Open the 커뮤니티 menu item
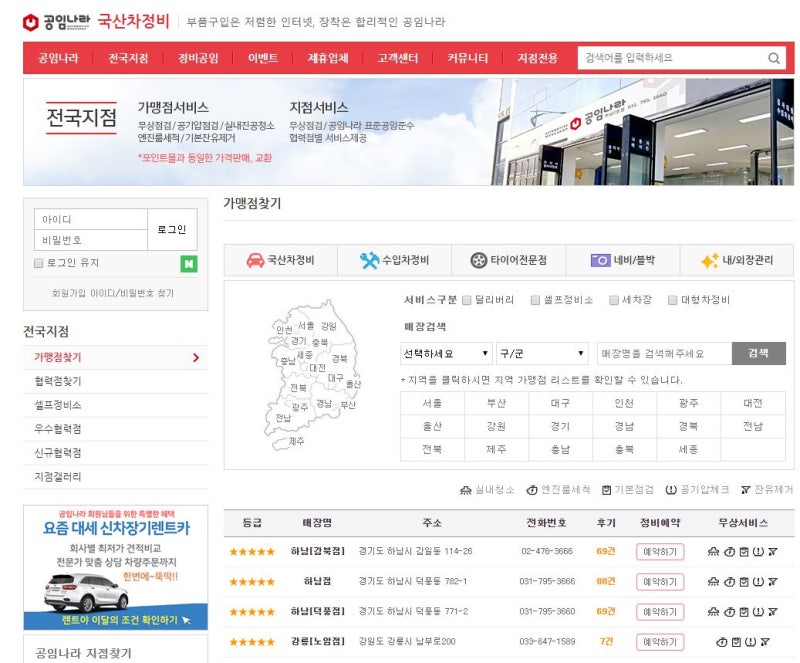 click(468, 58)
